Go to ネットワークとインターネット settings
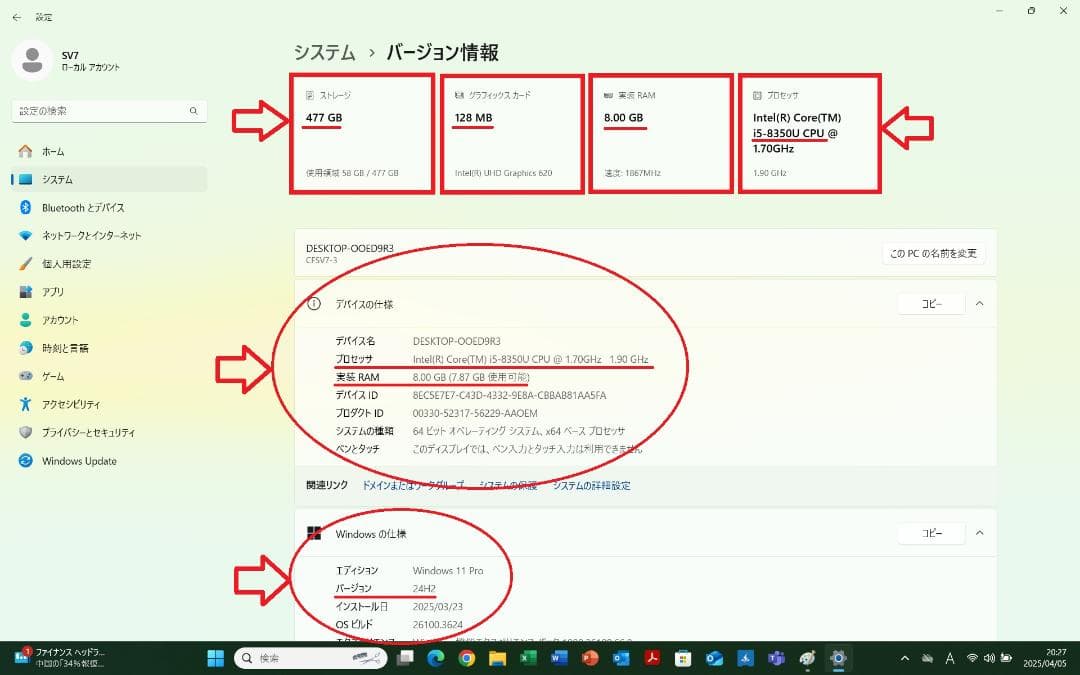 [90, 236]
